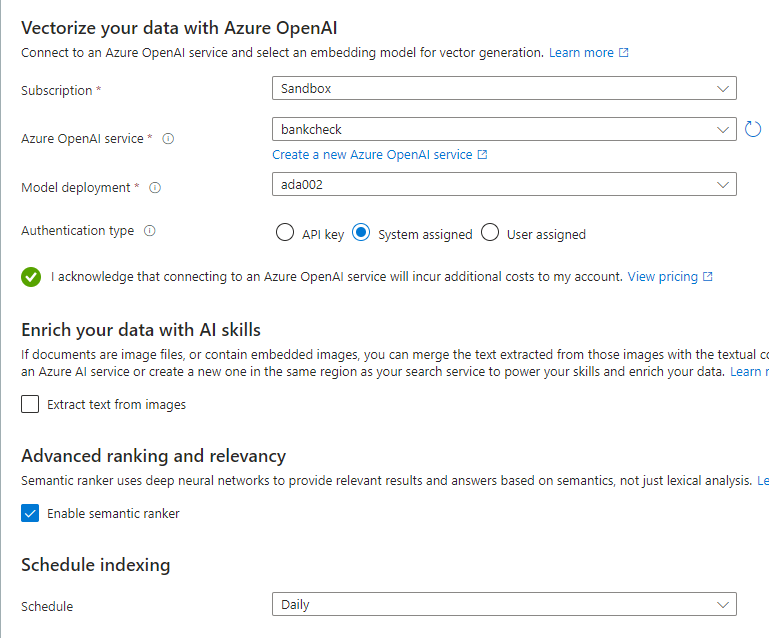
Task: Click Advanced ranking and relevancy heading
Action: coord(154,456)
